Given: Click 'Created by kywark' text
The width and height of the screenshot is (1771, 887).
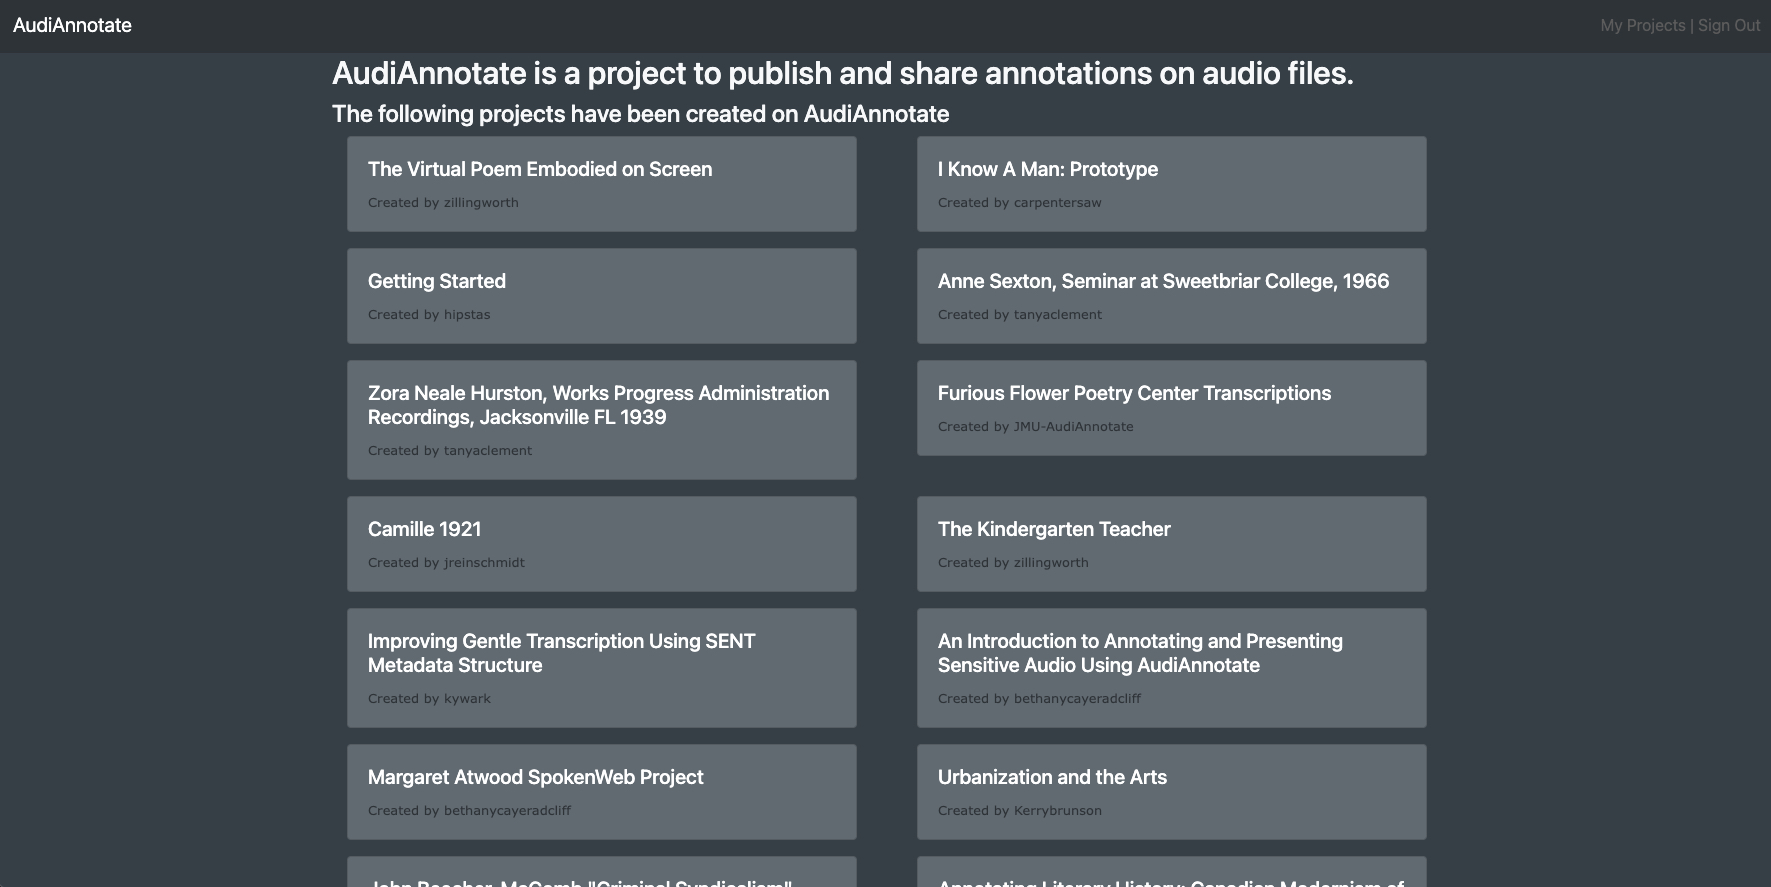Looking at the screenshot, I should click(429, 699).
